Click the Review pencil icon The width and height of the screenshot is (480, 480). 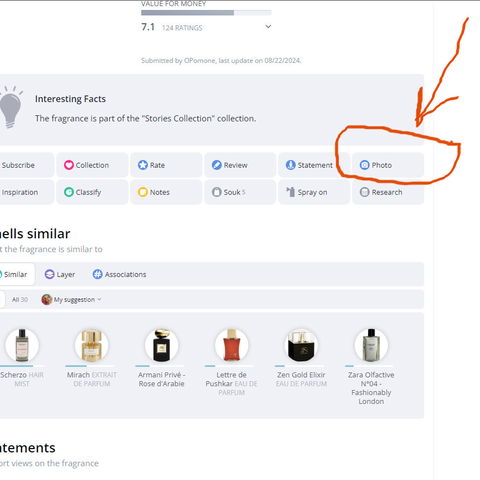coord(217,165)
